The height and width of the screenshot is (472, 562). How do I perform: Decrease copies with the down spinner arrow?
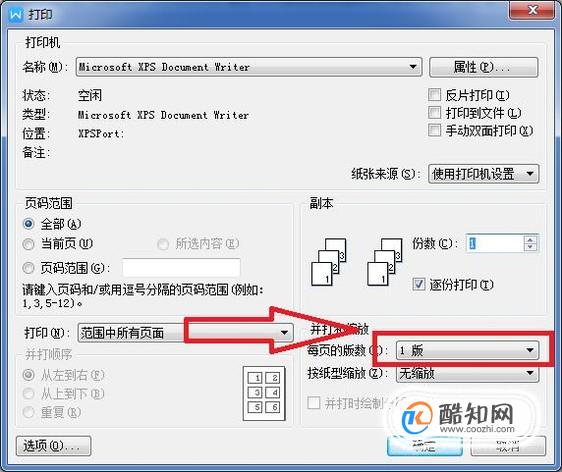point(530,247)
